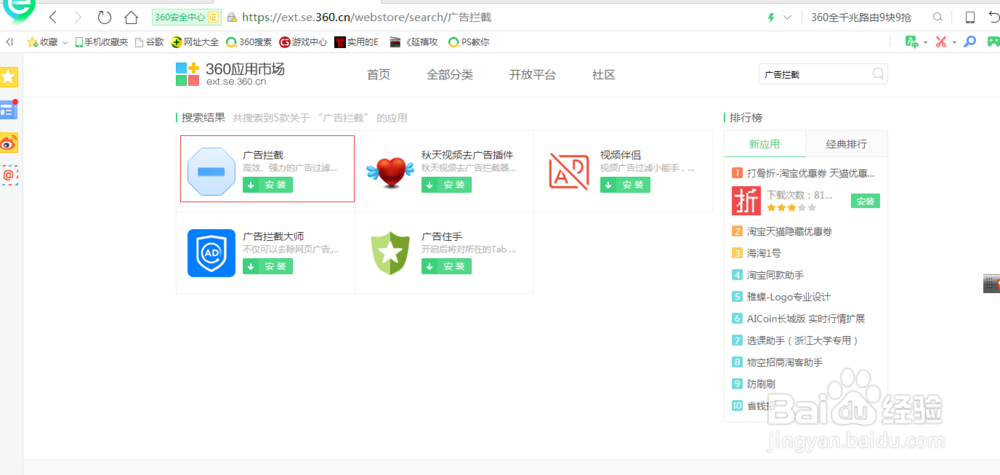This screenshot has width=1000, height=475.
Task: Click the address bar URL
Action: tap(367, 17)
